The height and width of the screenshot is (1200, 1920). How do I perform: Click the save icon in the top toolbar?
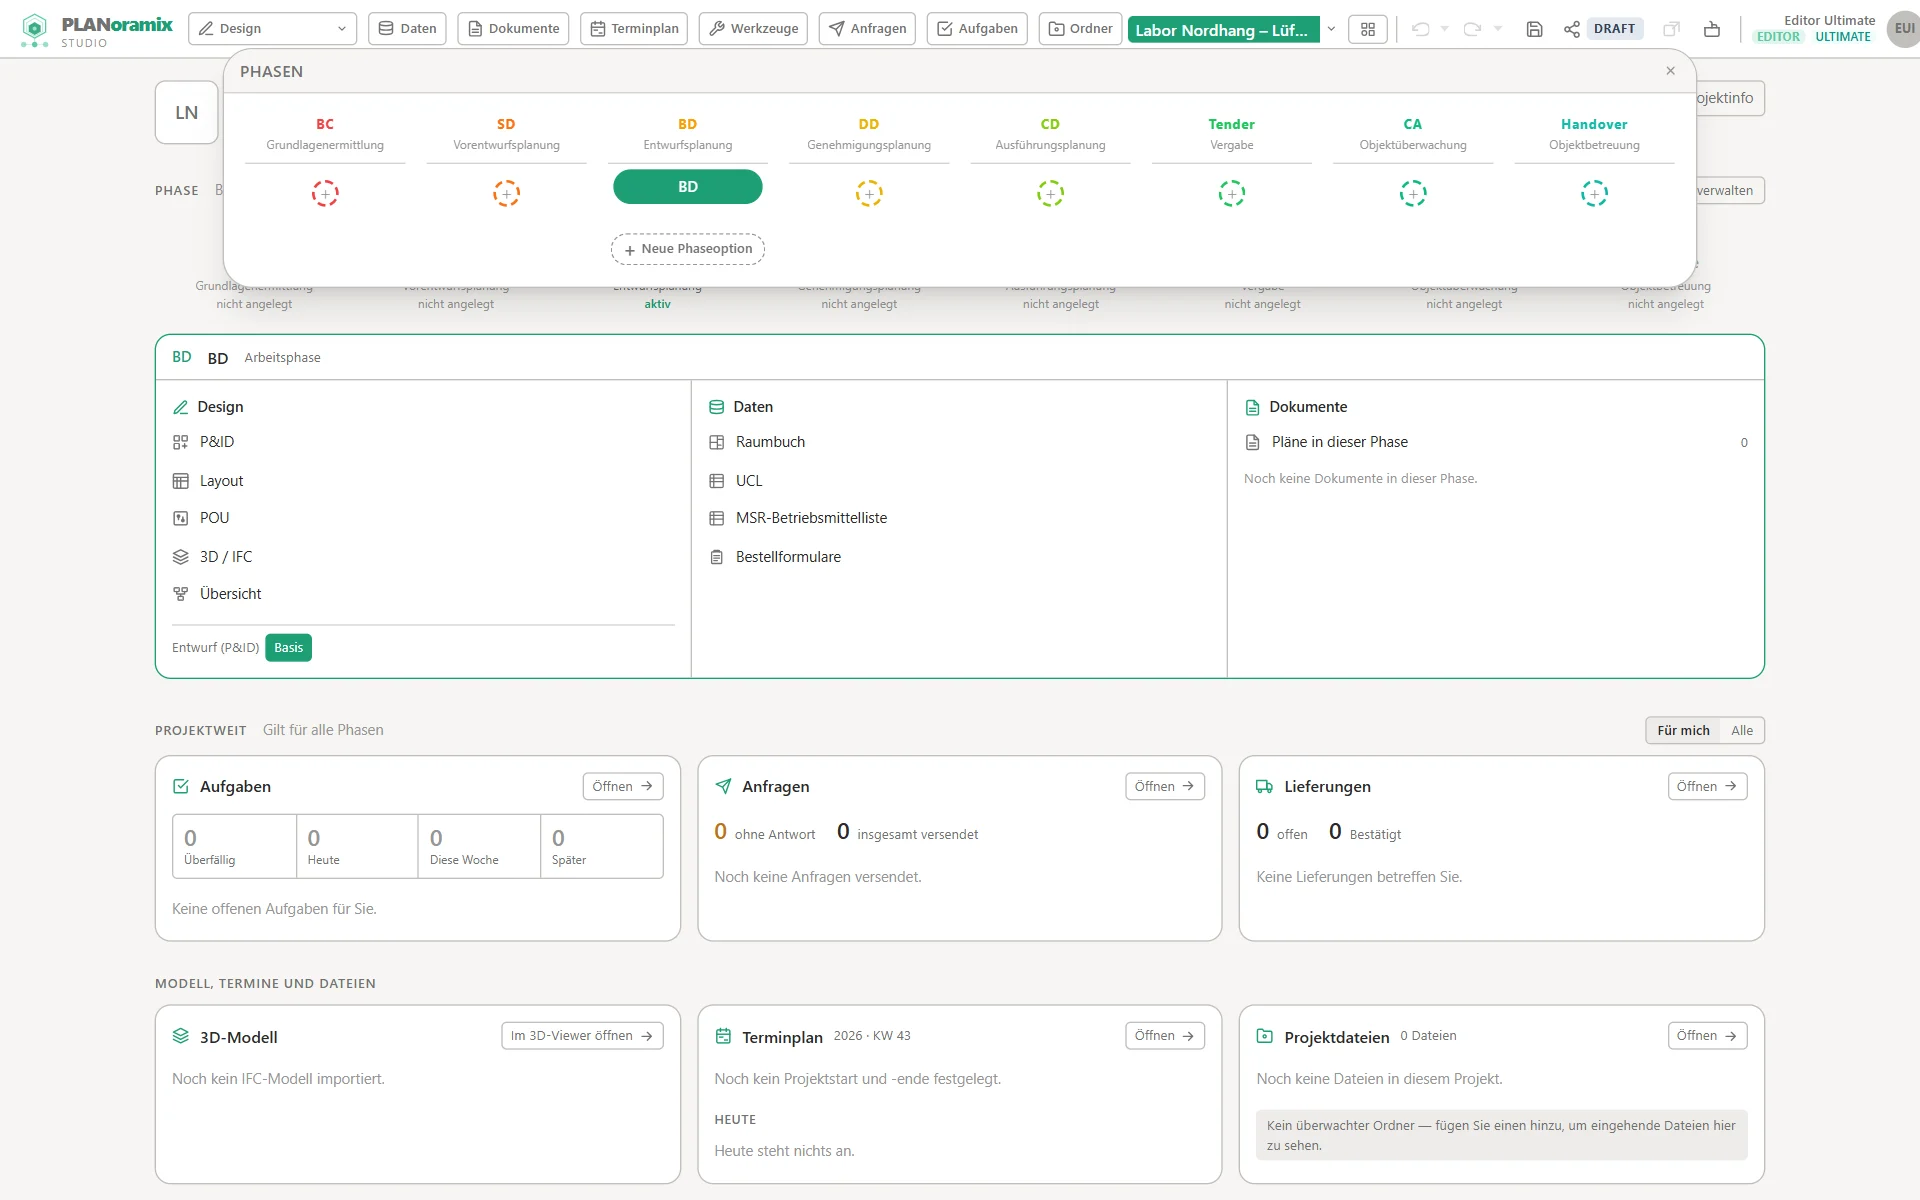coord(1534,29)
